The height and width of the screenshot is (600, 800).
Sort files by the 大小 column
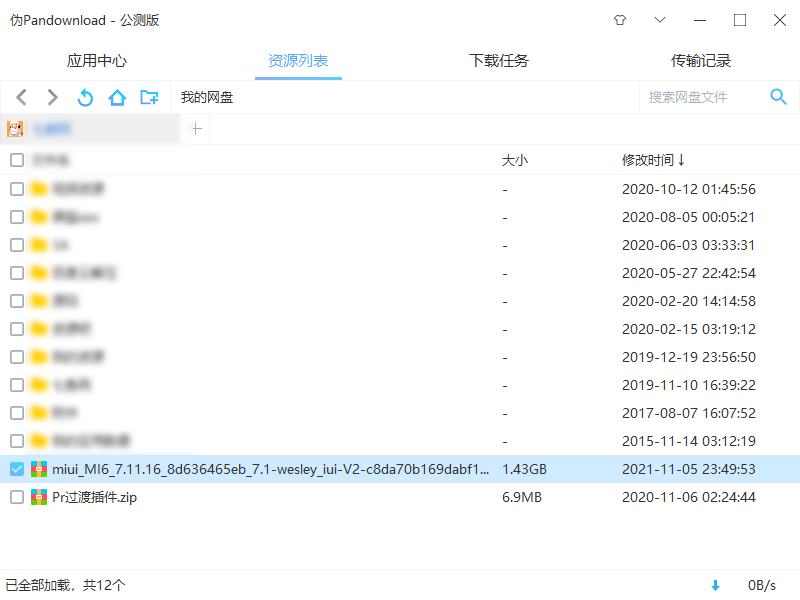pos(514,160)
